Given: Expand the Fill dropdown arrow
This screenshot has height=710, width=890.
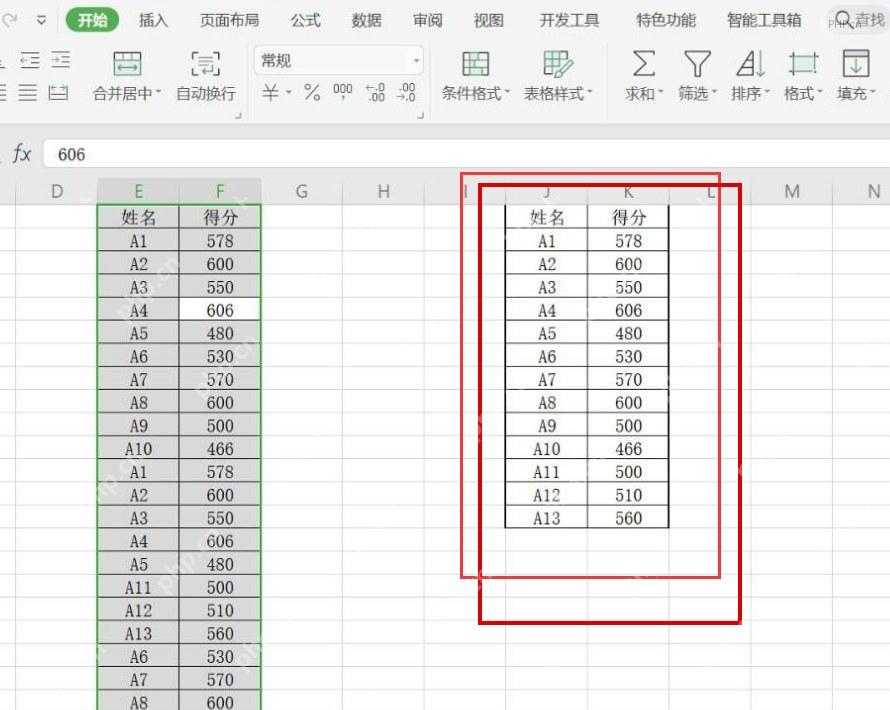Looking at the screenshot, I should (x=872, y=92).
